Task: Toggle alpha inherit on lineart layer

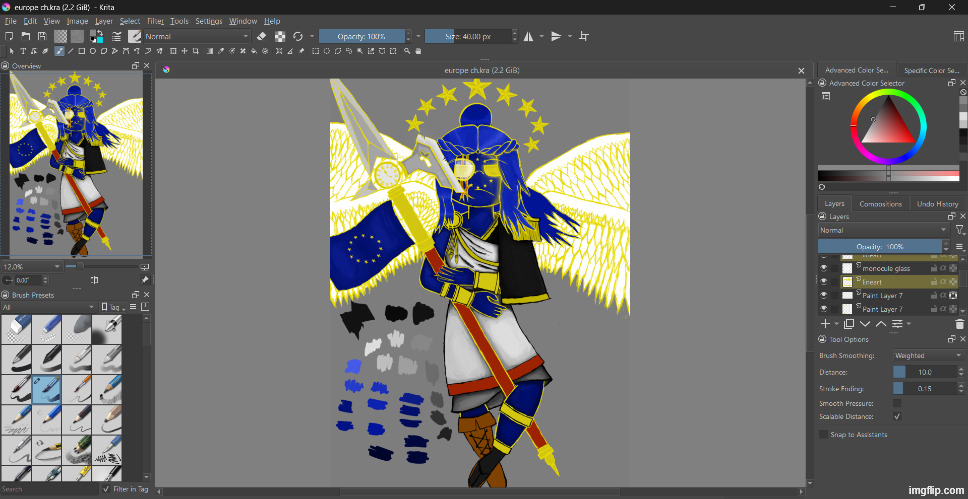Action: tap(943, 282)
